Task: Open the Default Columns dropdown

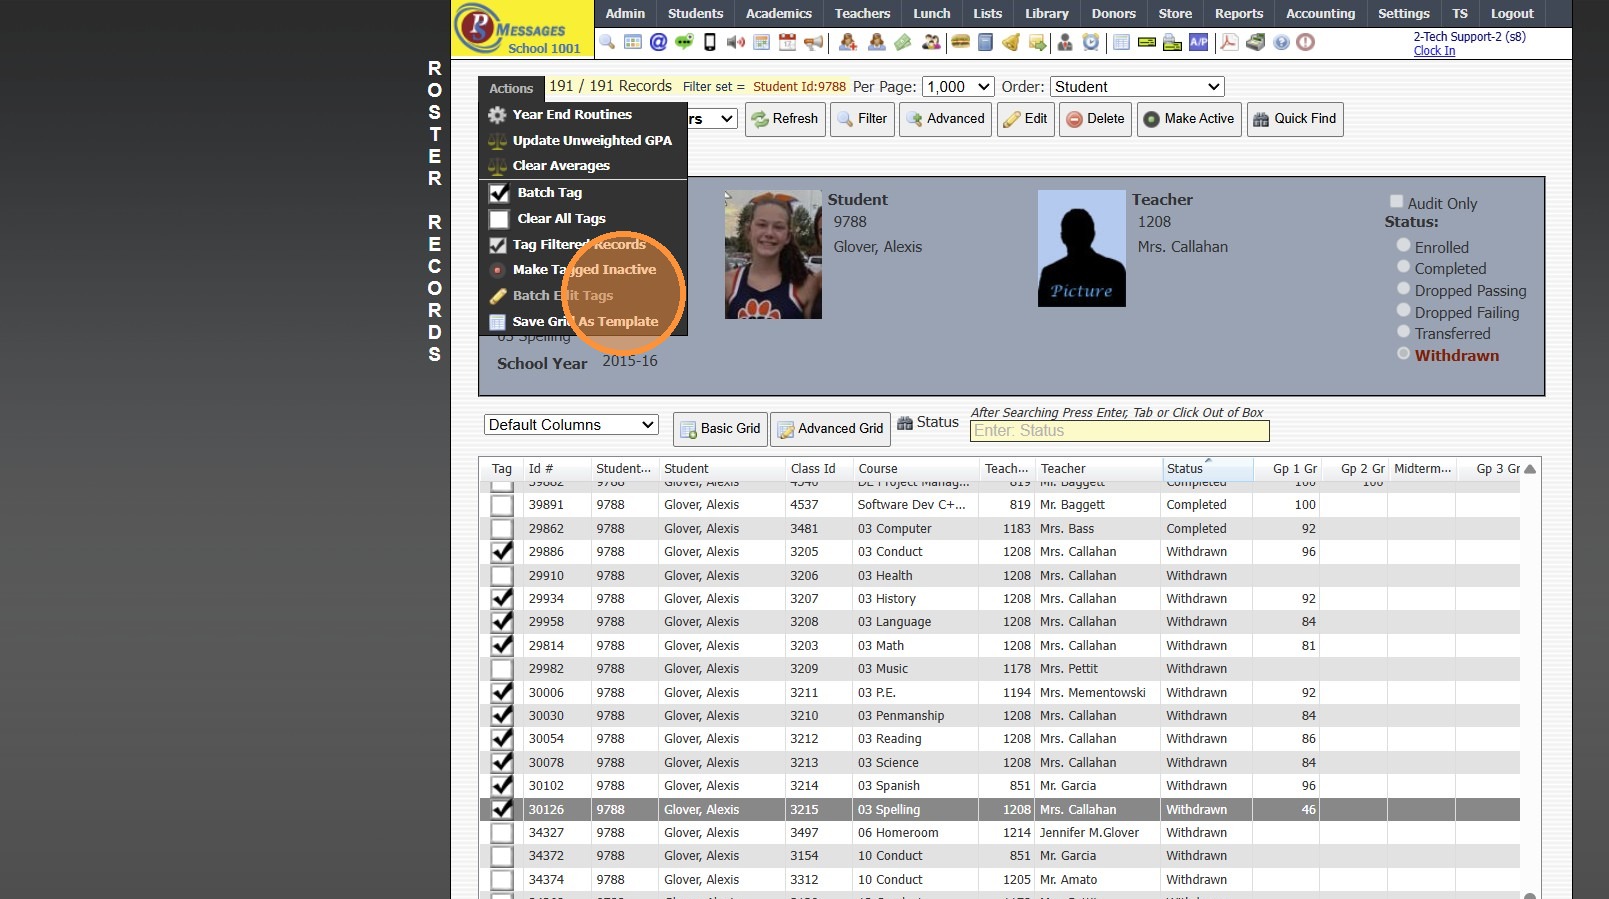Action: click(571, 425)
